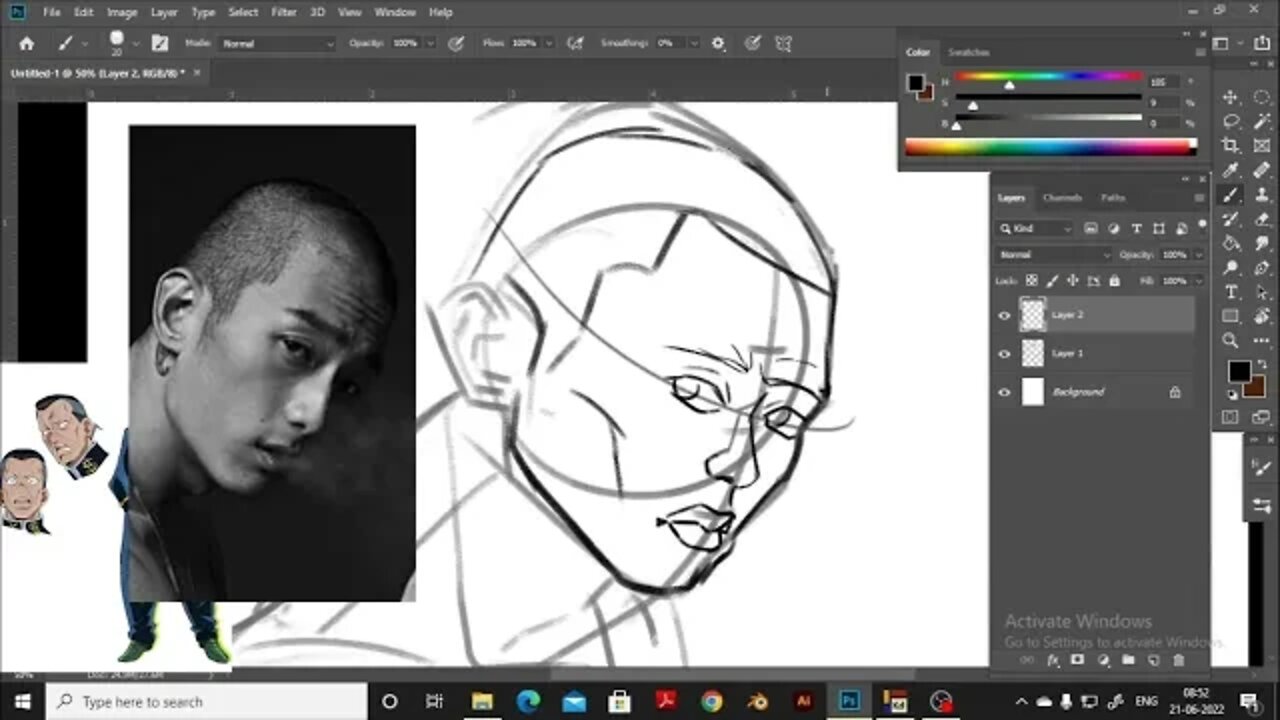Toggle lock all padlock icon
The height and width of the screenshot is (720, 1280).
[1114, 281]
